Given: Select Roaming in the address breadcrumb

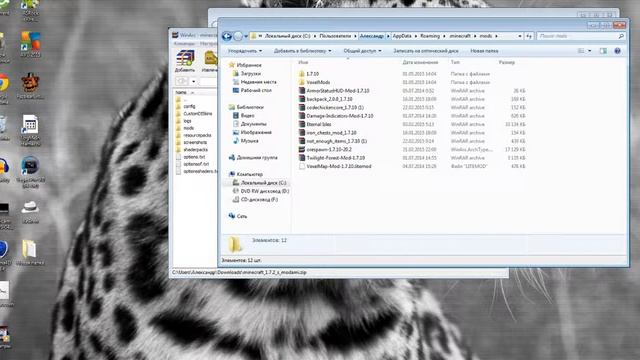Looking at the screenshot, I should tap(430, 36).
